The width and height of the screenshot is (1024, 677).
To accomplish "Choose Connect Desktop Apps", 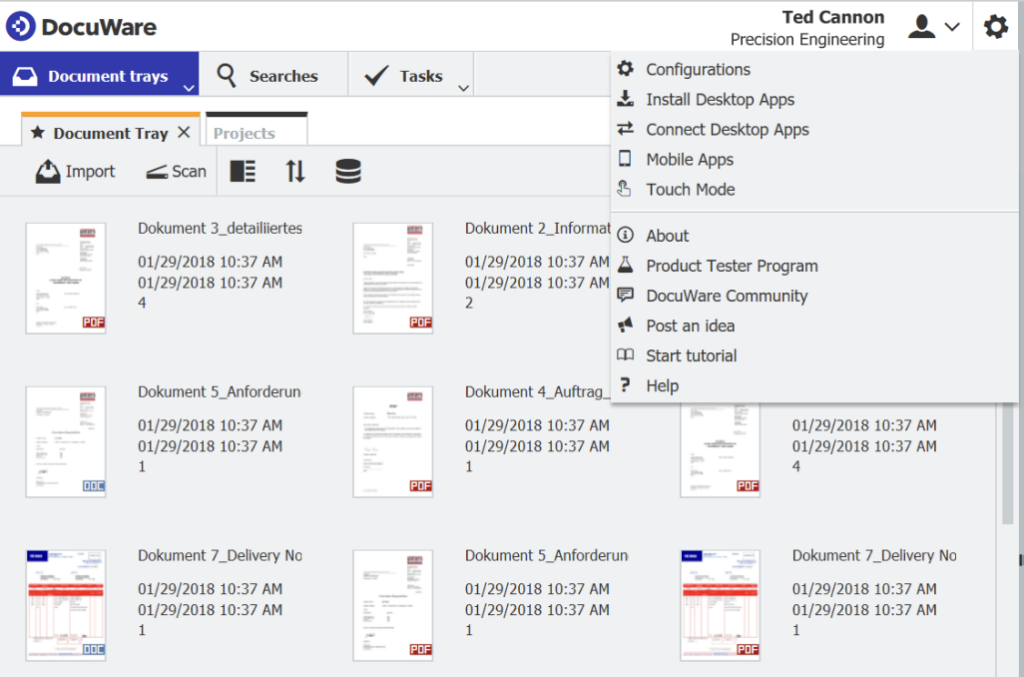I will pyautogui.click(x=814, y=129).
